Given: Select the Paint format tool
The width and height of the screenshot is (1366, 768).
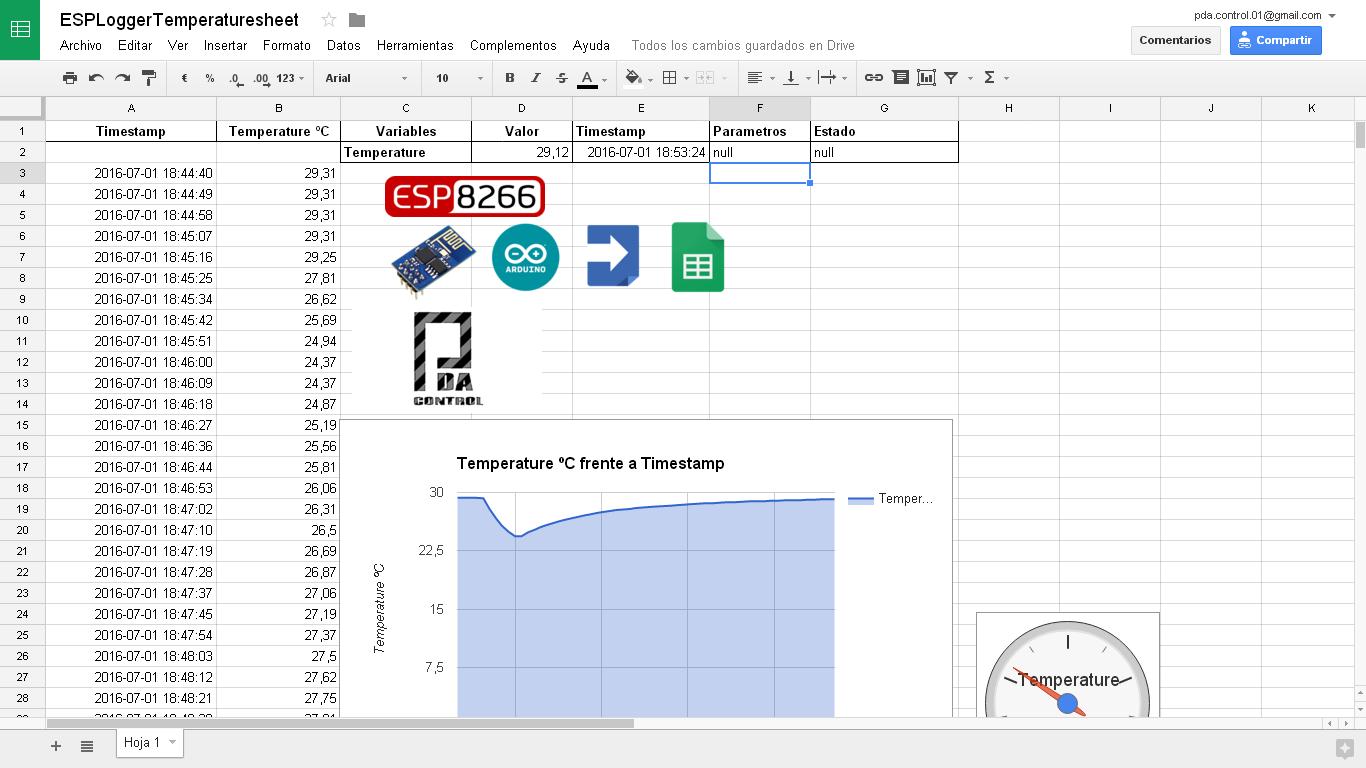Looking at the screenshot, I should coord(149,77).
